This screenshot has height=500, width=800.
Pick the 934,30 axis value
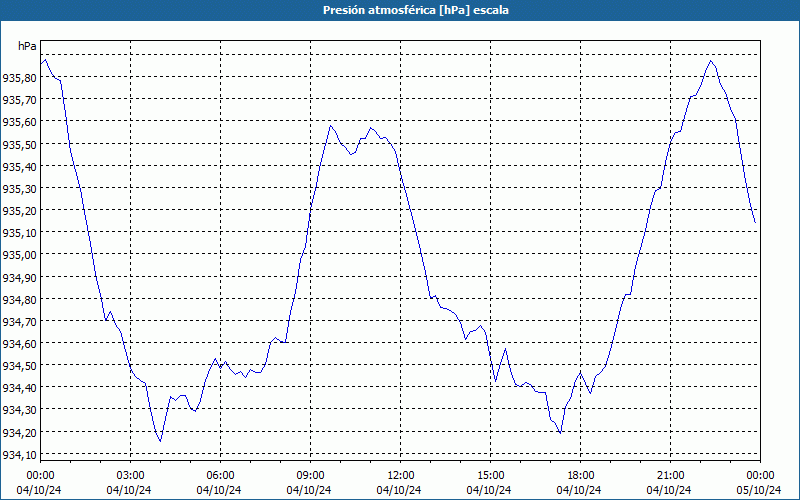pos(20,410)
